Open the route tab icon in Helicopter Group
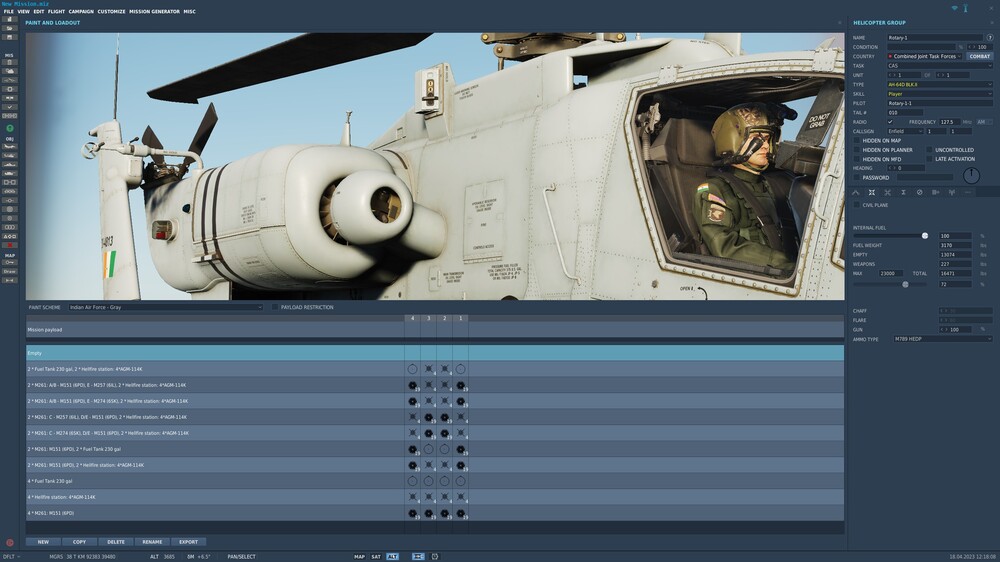This screenshot has height=562, width=1000. pos(856,193)
